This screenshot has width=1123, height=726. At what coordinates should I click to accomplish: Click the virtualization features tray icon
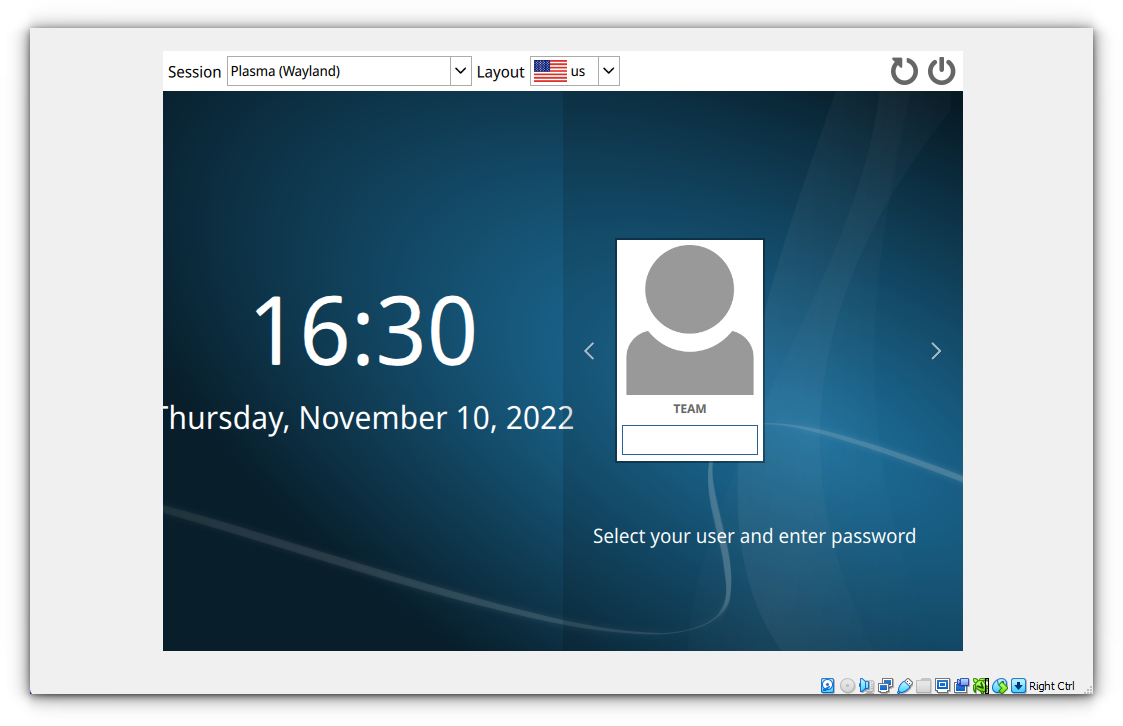(980, 685)
